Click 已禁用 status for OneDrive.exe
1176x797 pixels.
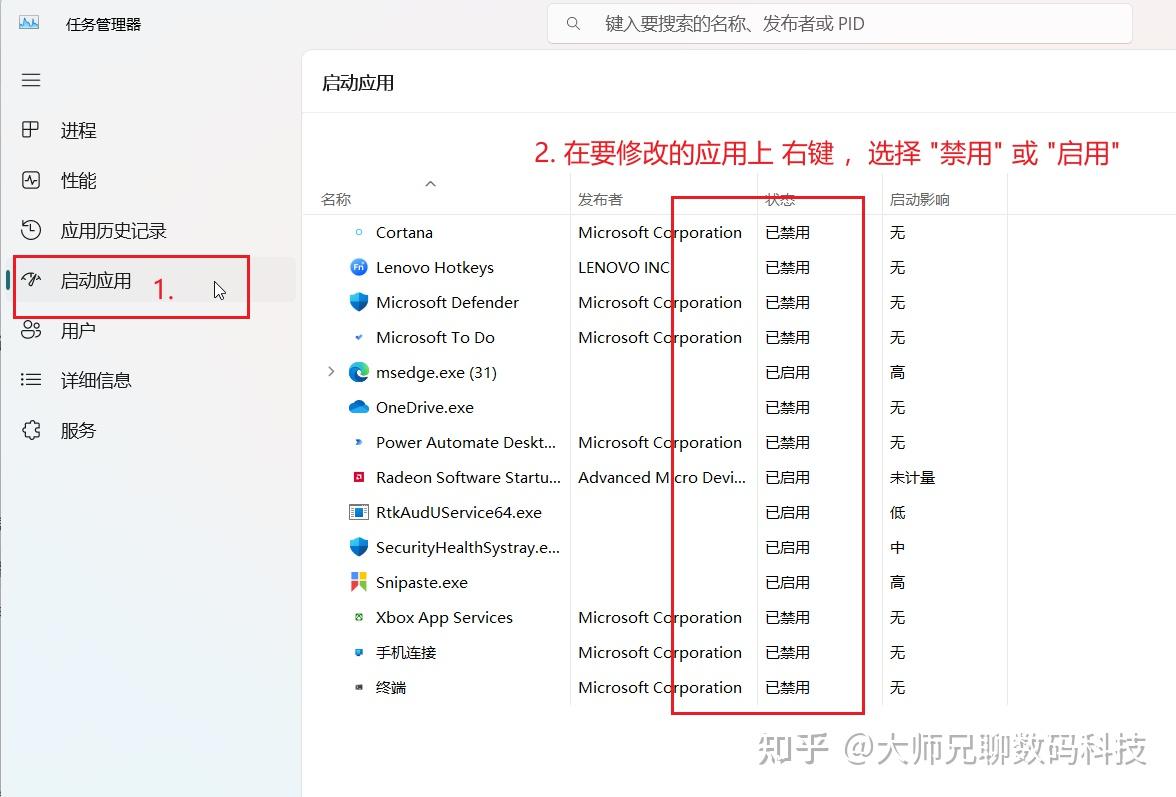(x=788, y=407)
